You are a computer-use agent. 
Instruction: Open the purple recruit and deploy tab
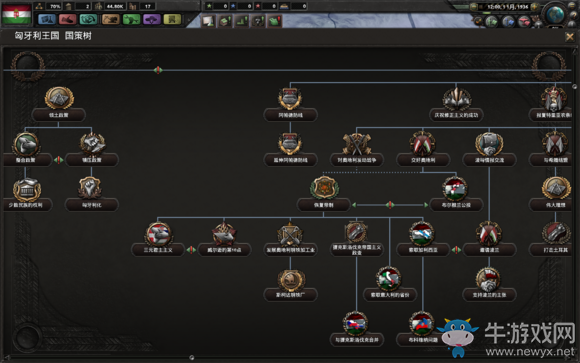[152, 19]
